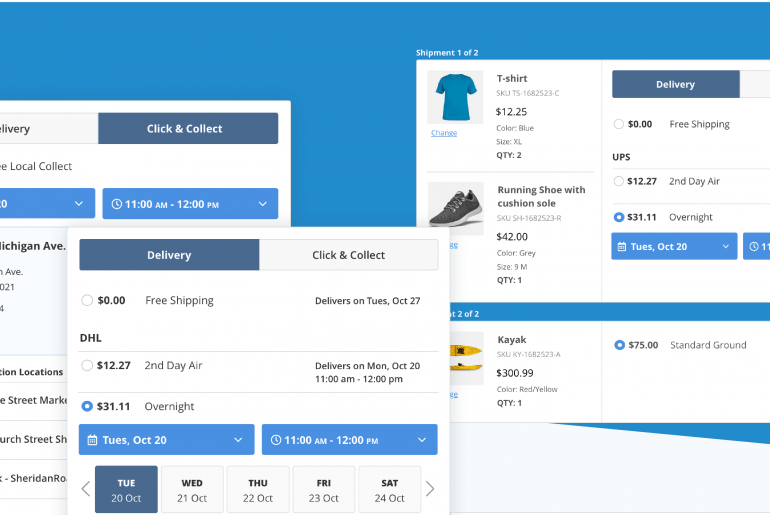The image size is (770, 515).
Task: Click clock icon in front 11:00 AM time dropdown
Action: [276, 440]
